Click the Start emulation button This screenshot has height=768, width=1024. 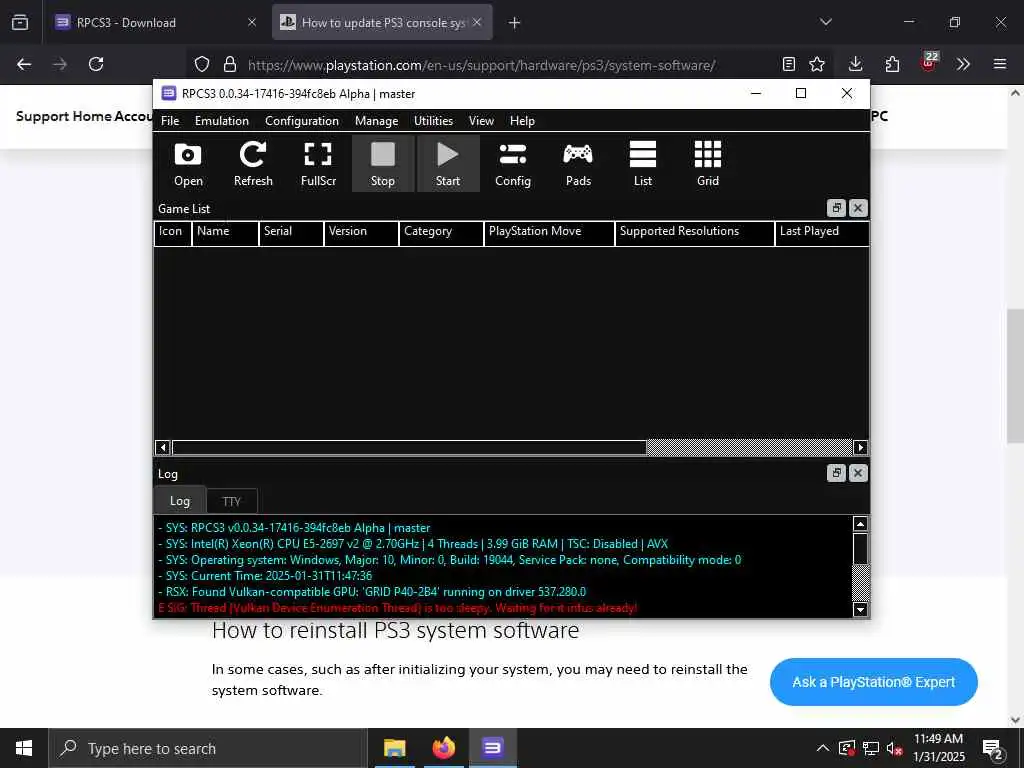click(x=448, y=164)
